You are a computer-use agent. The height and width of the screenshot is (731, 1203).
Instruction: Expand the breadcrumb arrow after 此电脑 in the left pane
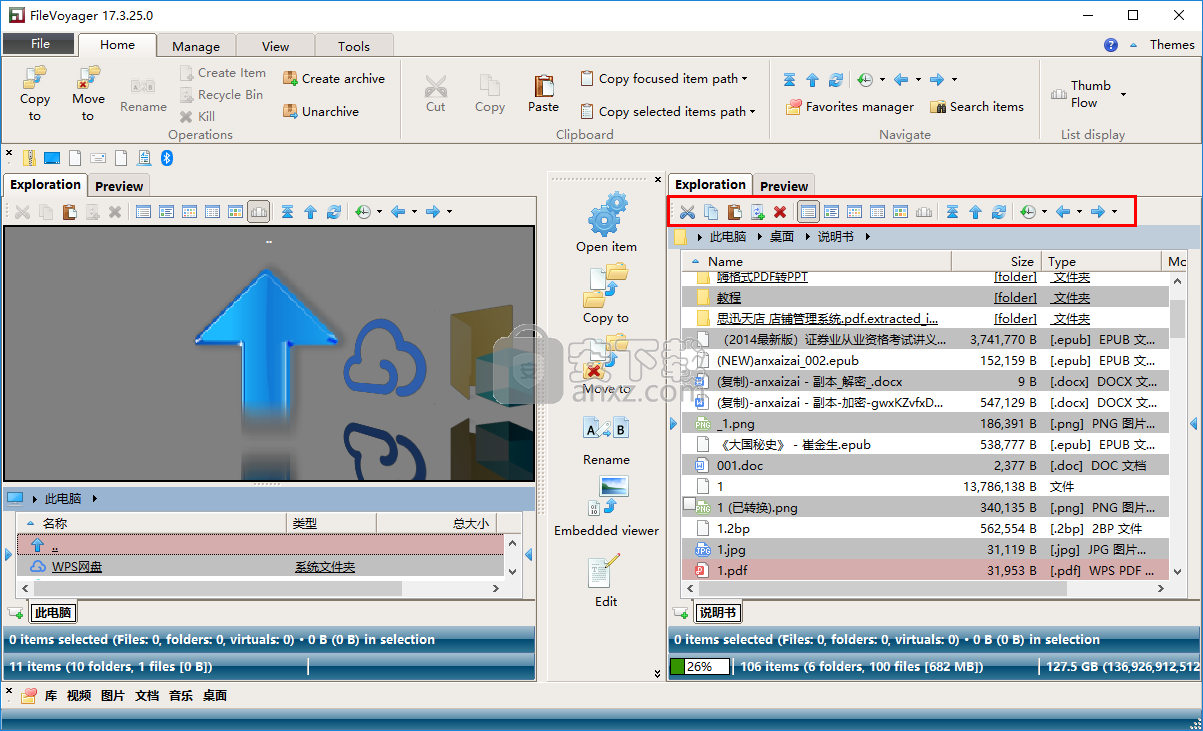click(x=94, y=498)
